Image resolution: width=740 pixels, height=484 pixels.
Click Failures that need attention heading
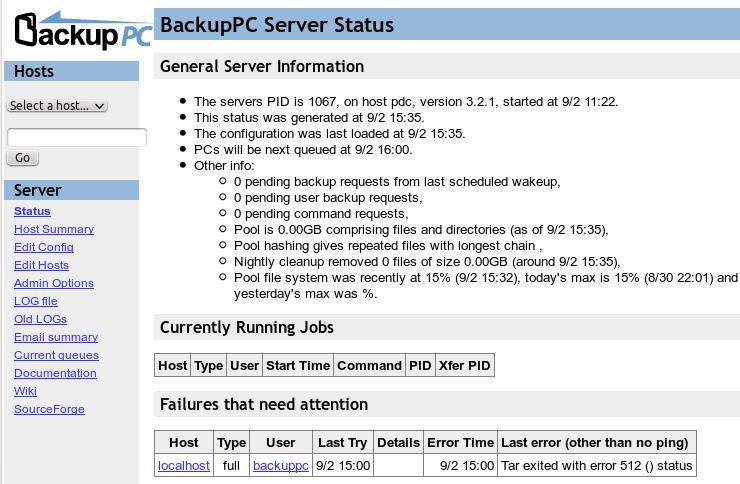click(x=264, y=404)
